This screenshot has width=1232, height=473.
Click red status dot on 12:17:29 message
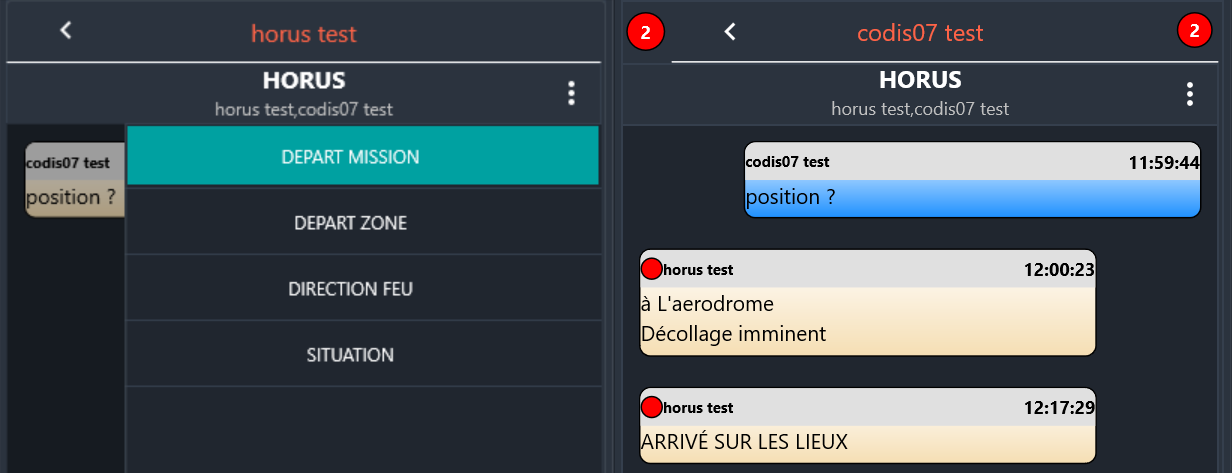pos(652,407)
